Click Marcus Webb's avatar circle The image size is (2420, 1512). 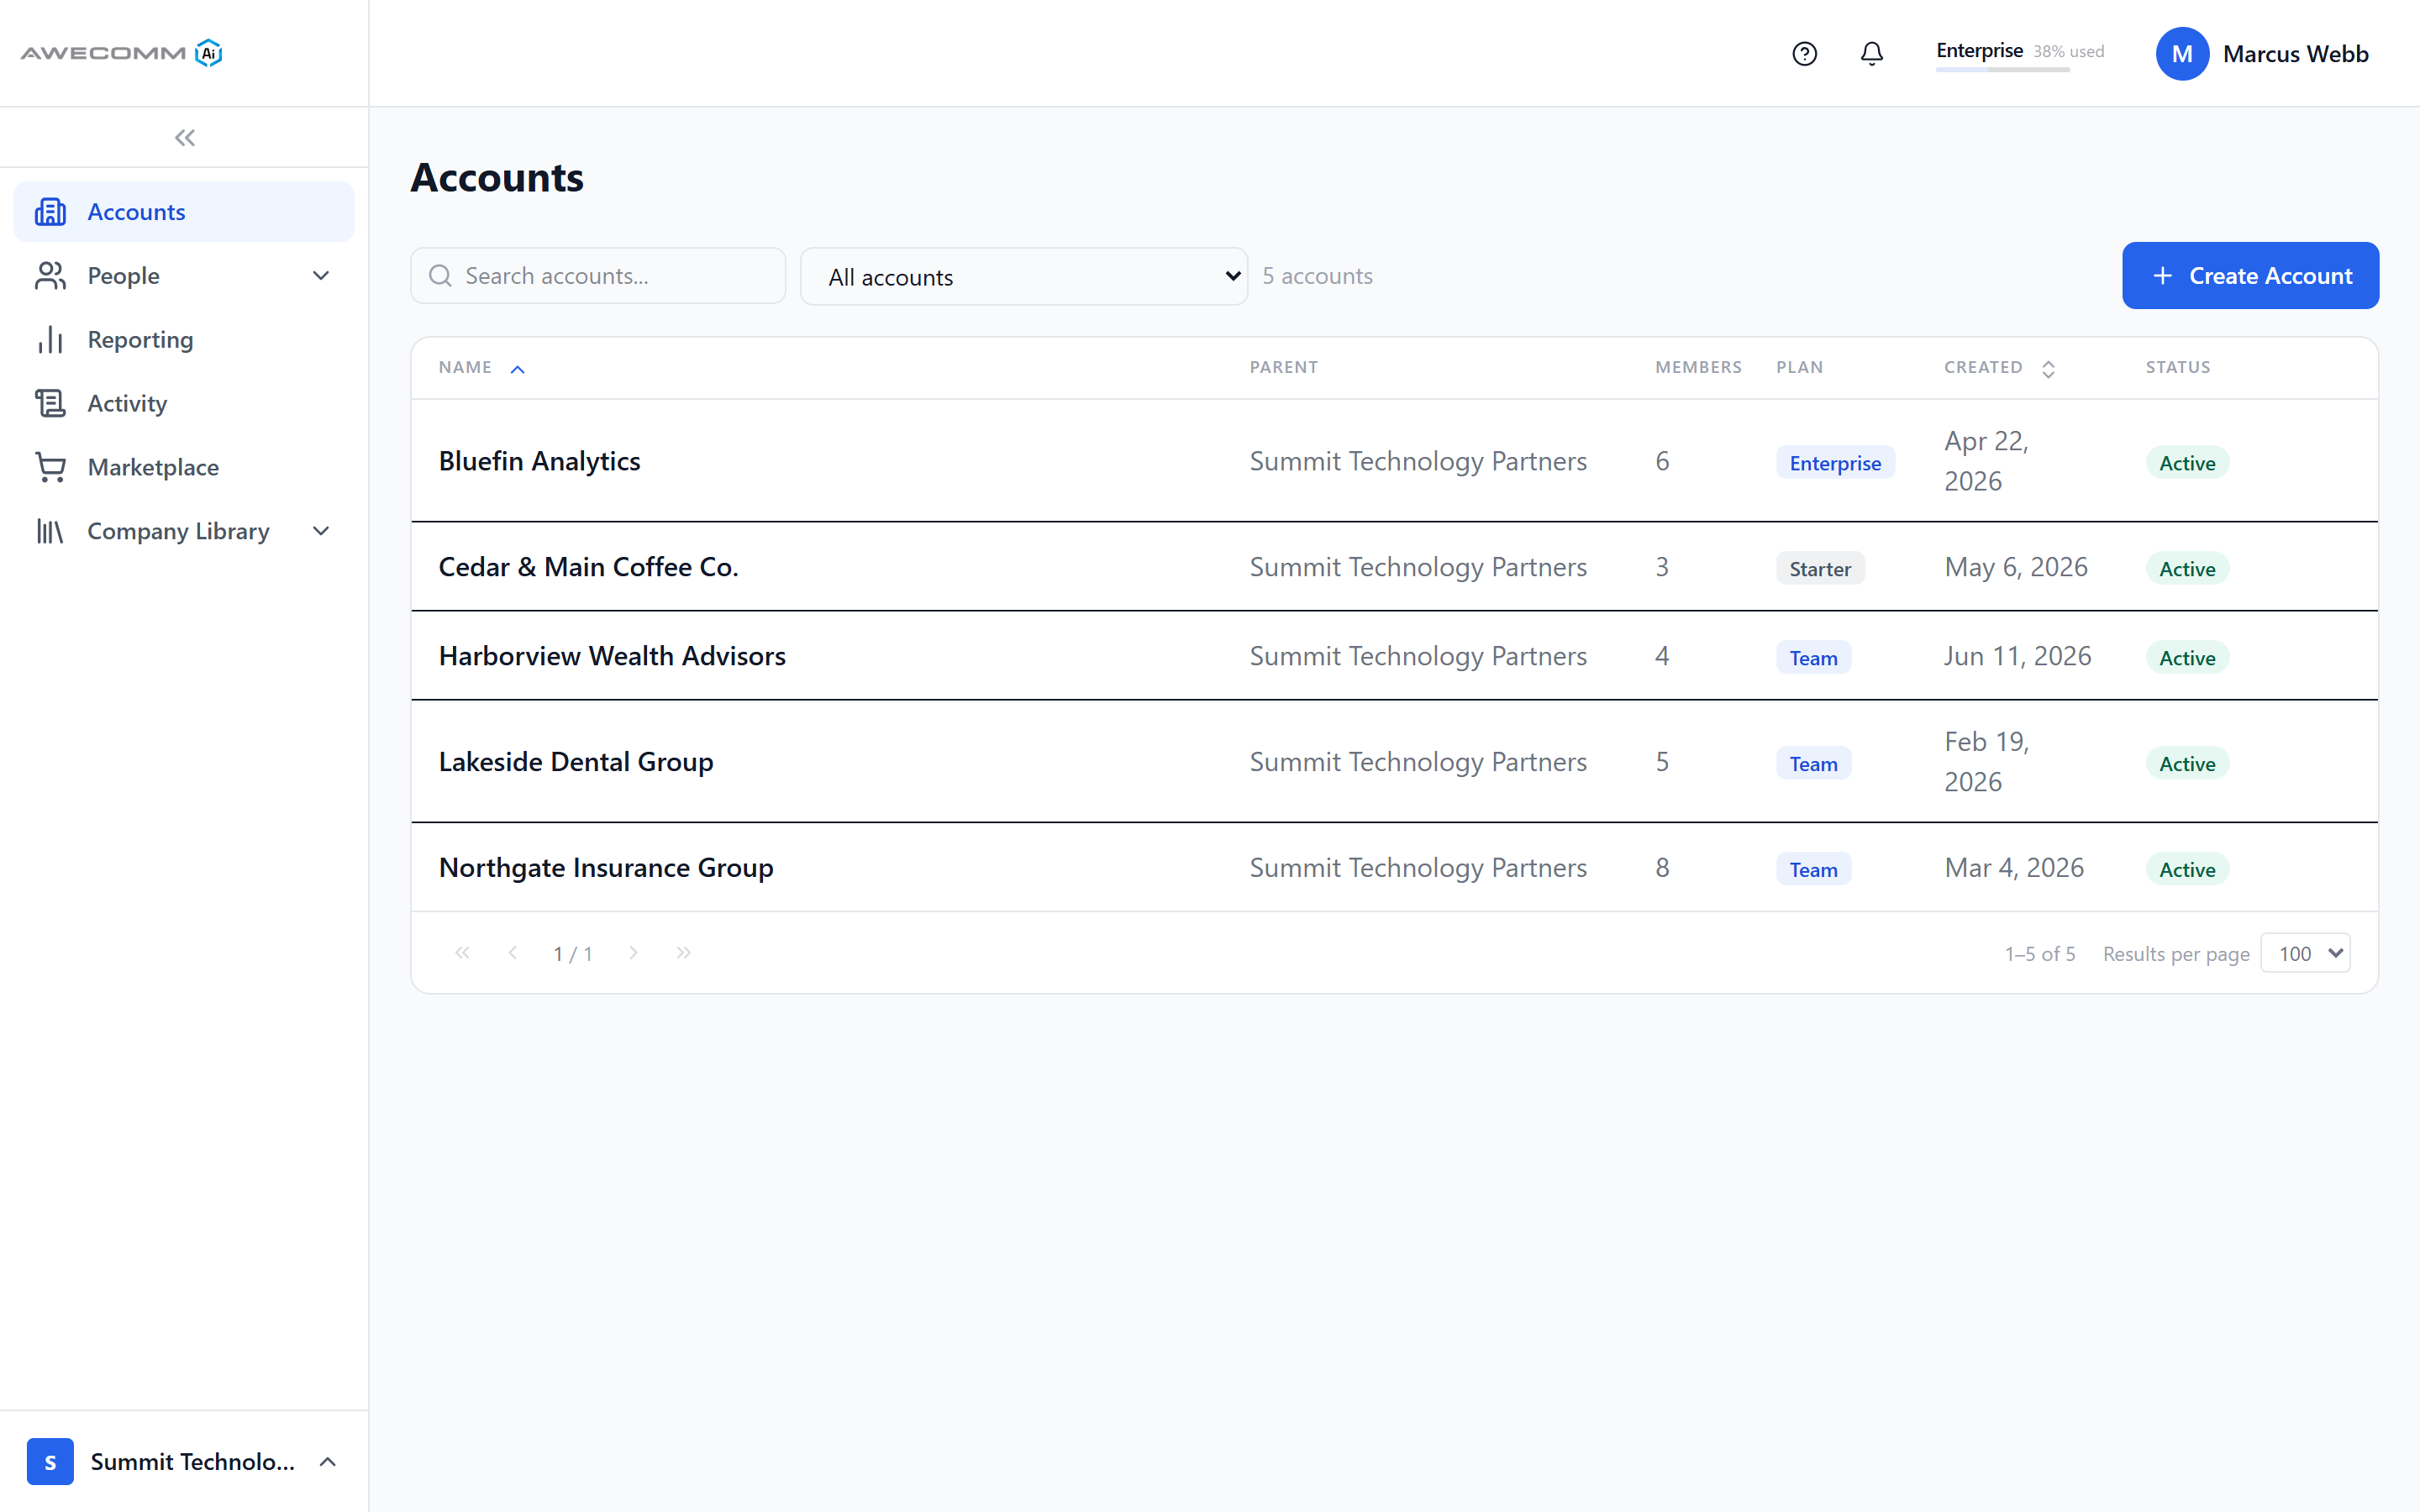click(2182, 54)
